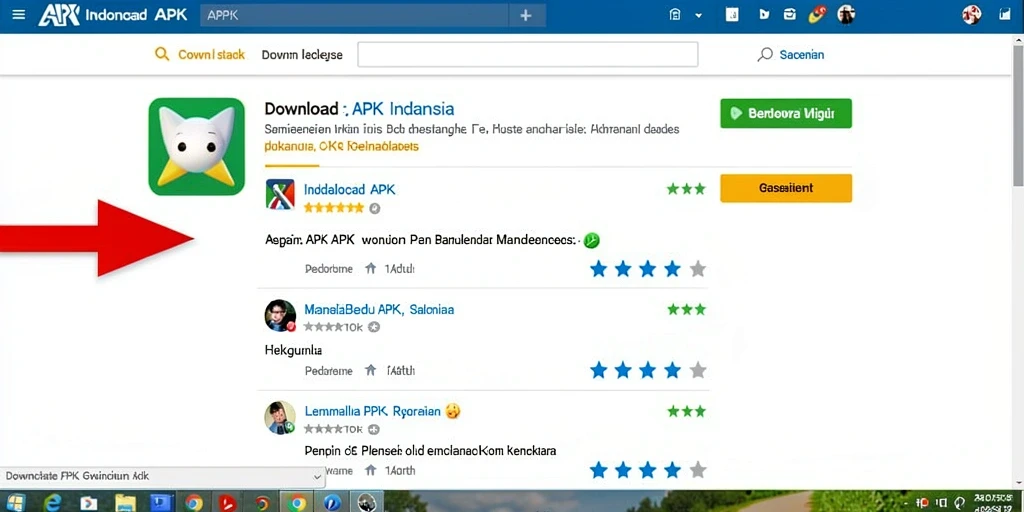Open the 'Lemmallia PPK Rgoraian' link

point(372,411)
